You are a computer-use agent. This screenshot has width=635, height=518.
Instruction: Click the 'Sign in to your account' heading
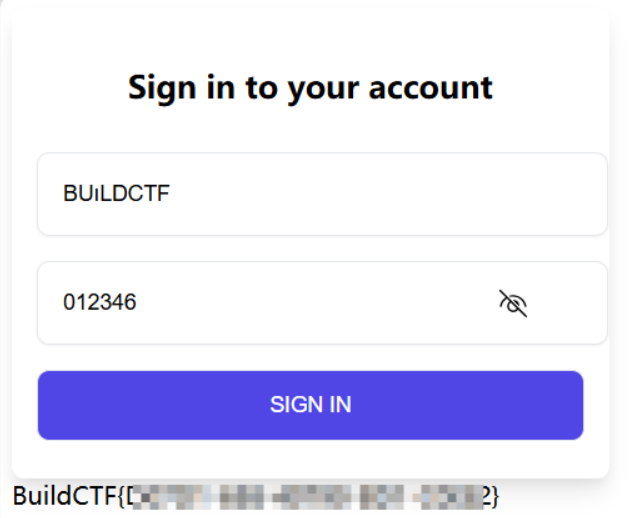[310, 88]
